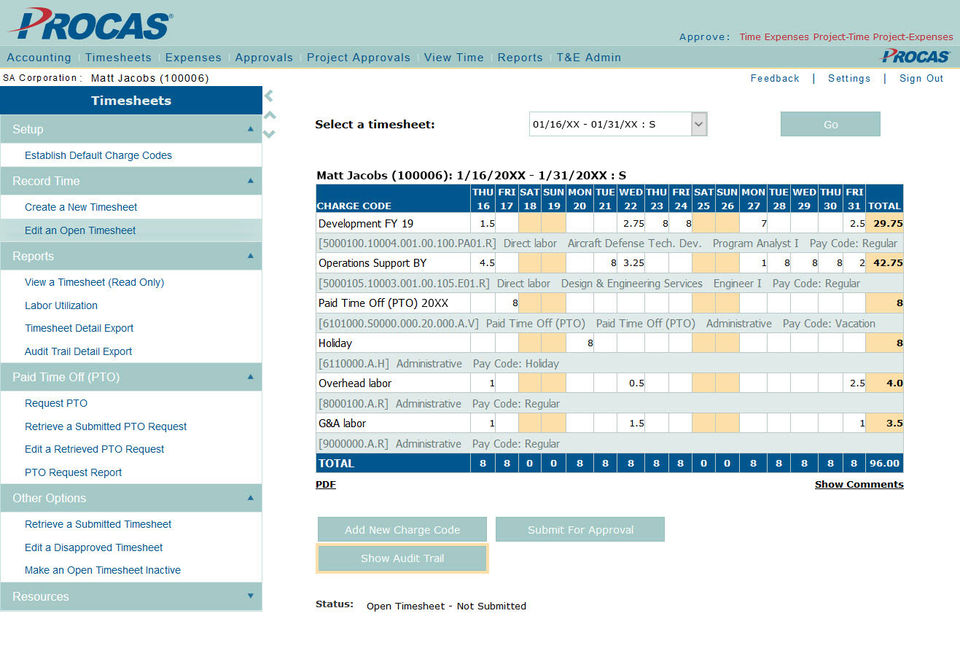Click the down chevron beside the sidebar

(269, 134)
